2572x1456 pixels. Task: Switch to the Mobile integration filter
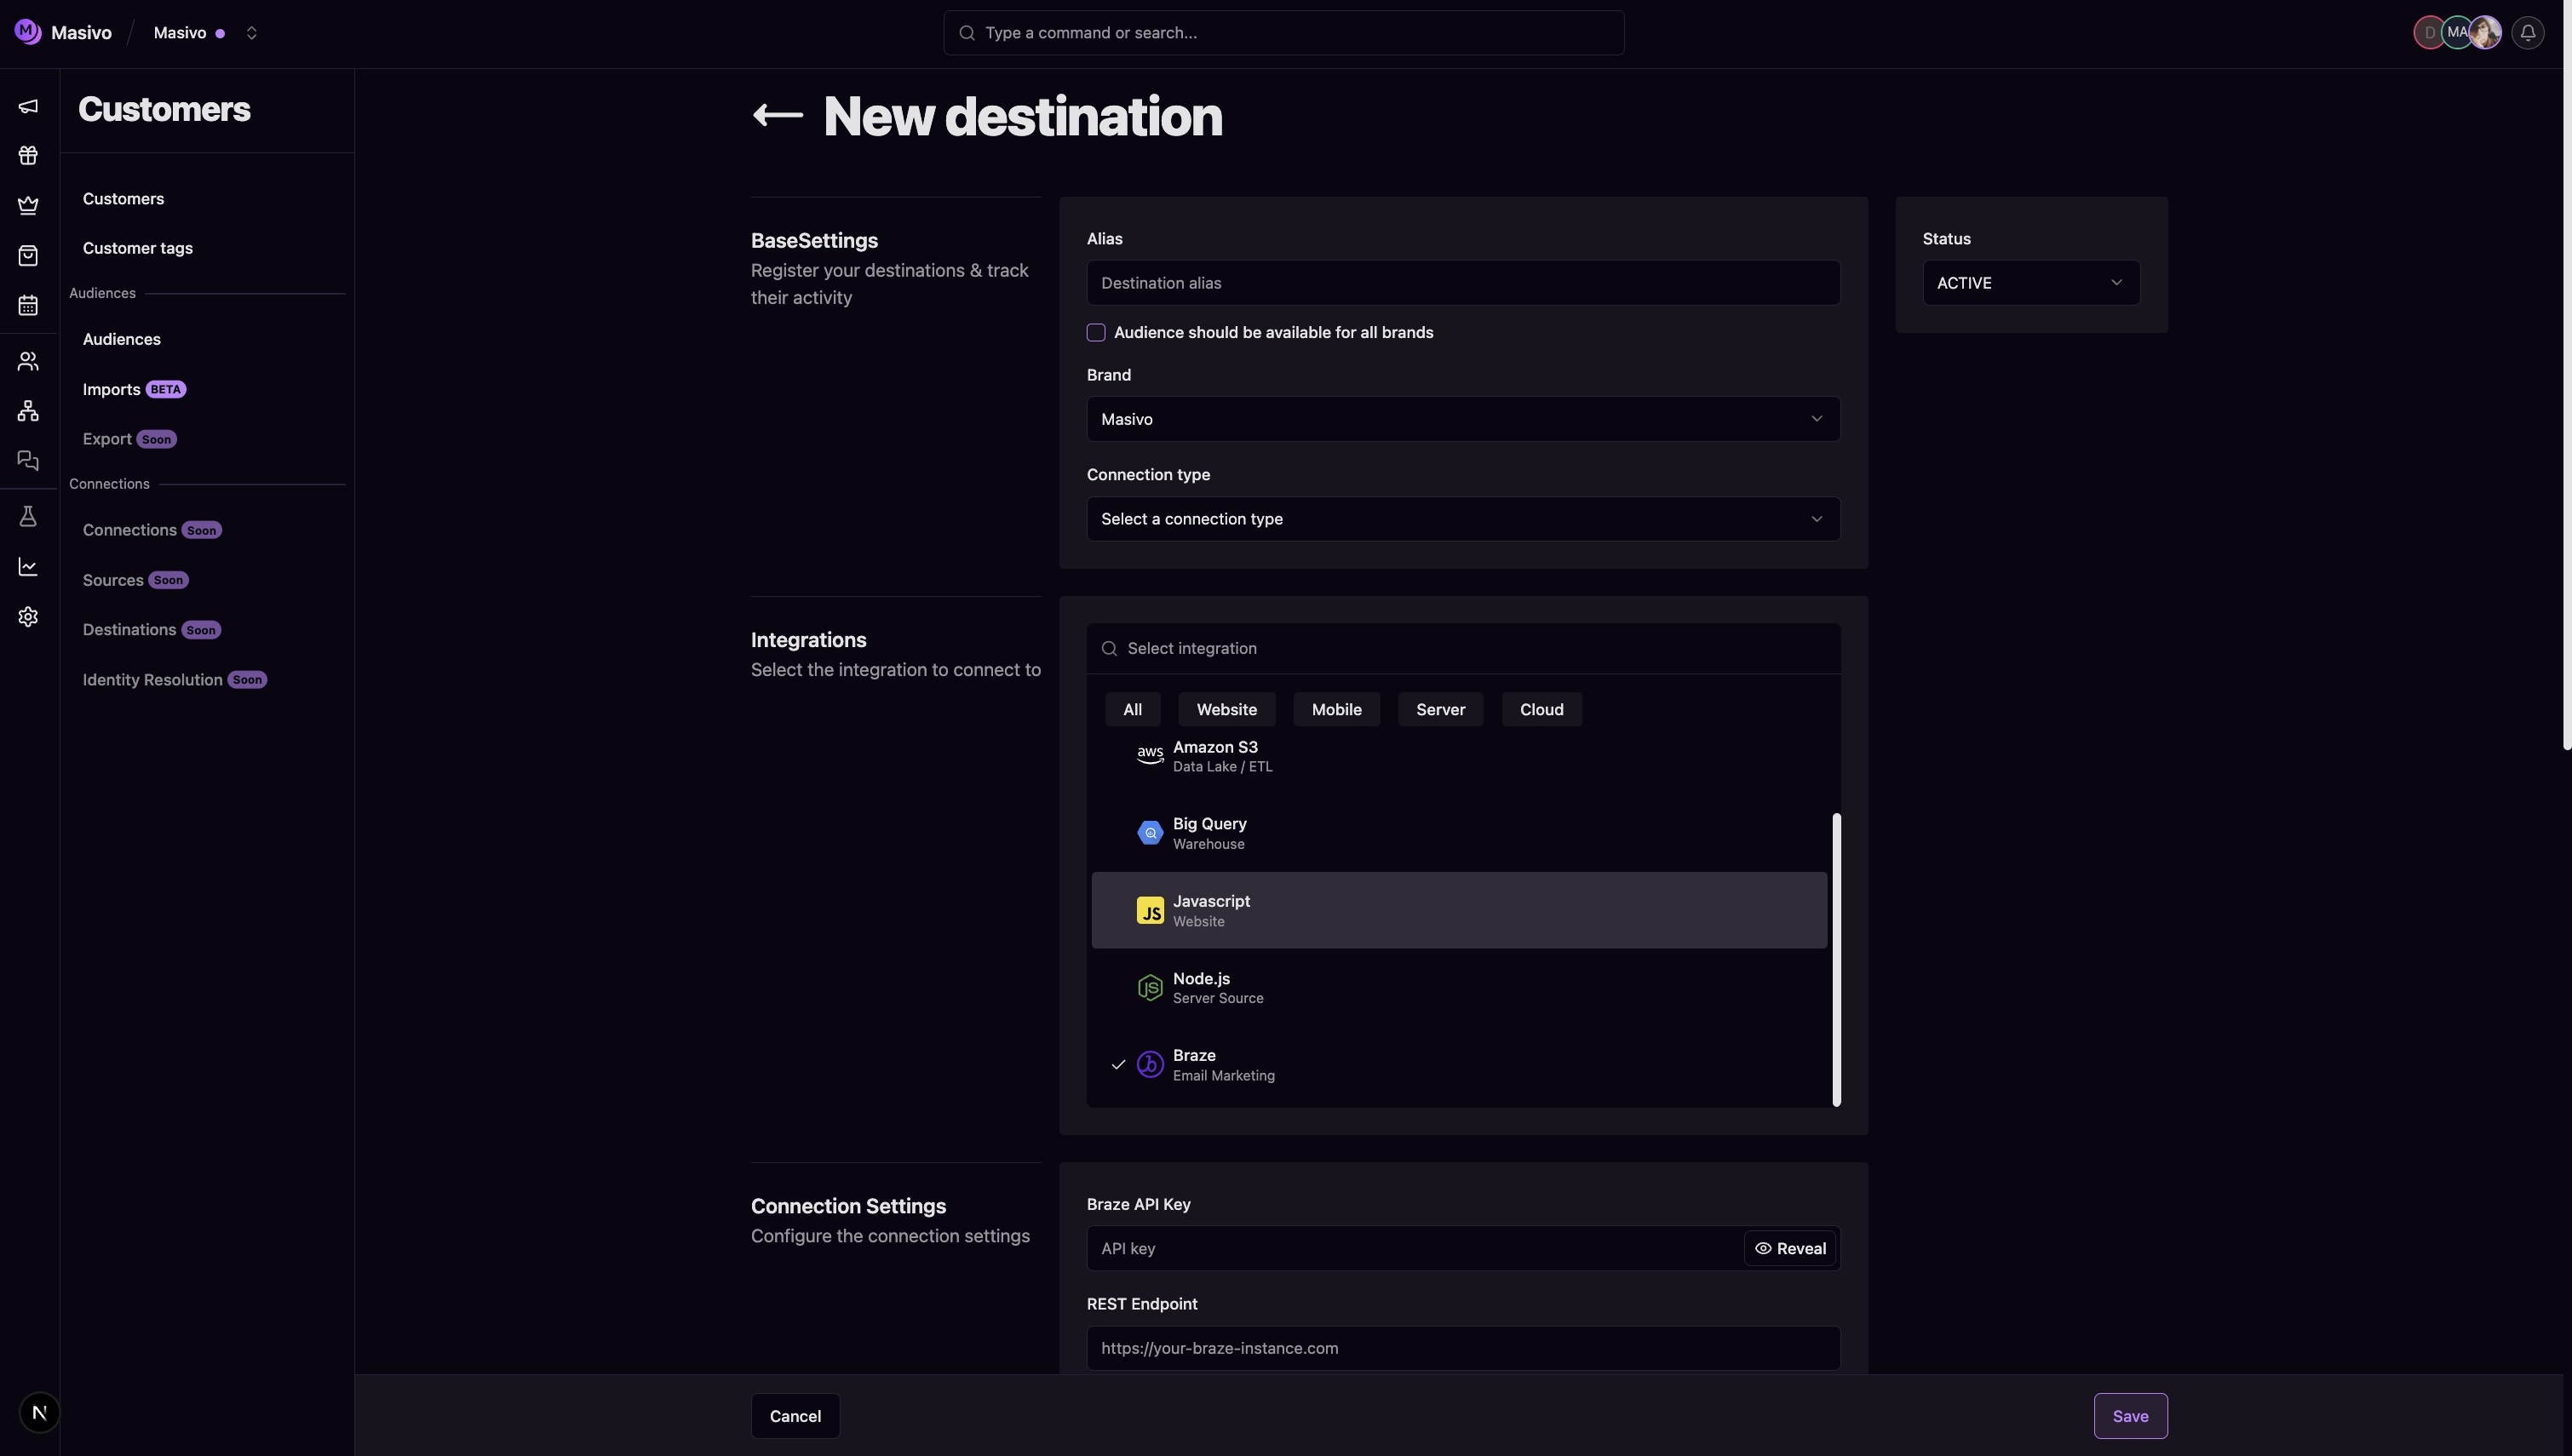click(1336, 710)
